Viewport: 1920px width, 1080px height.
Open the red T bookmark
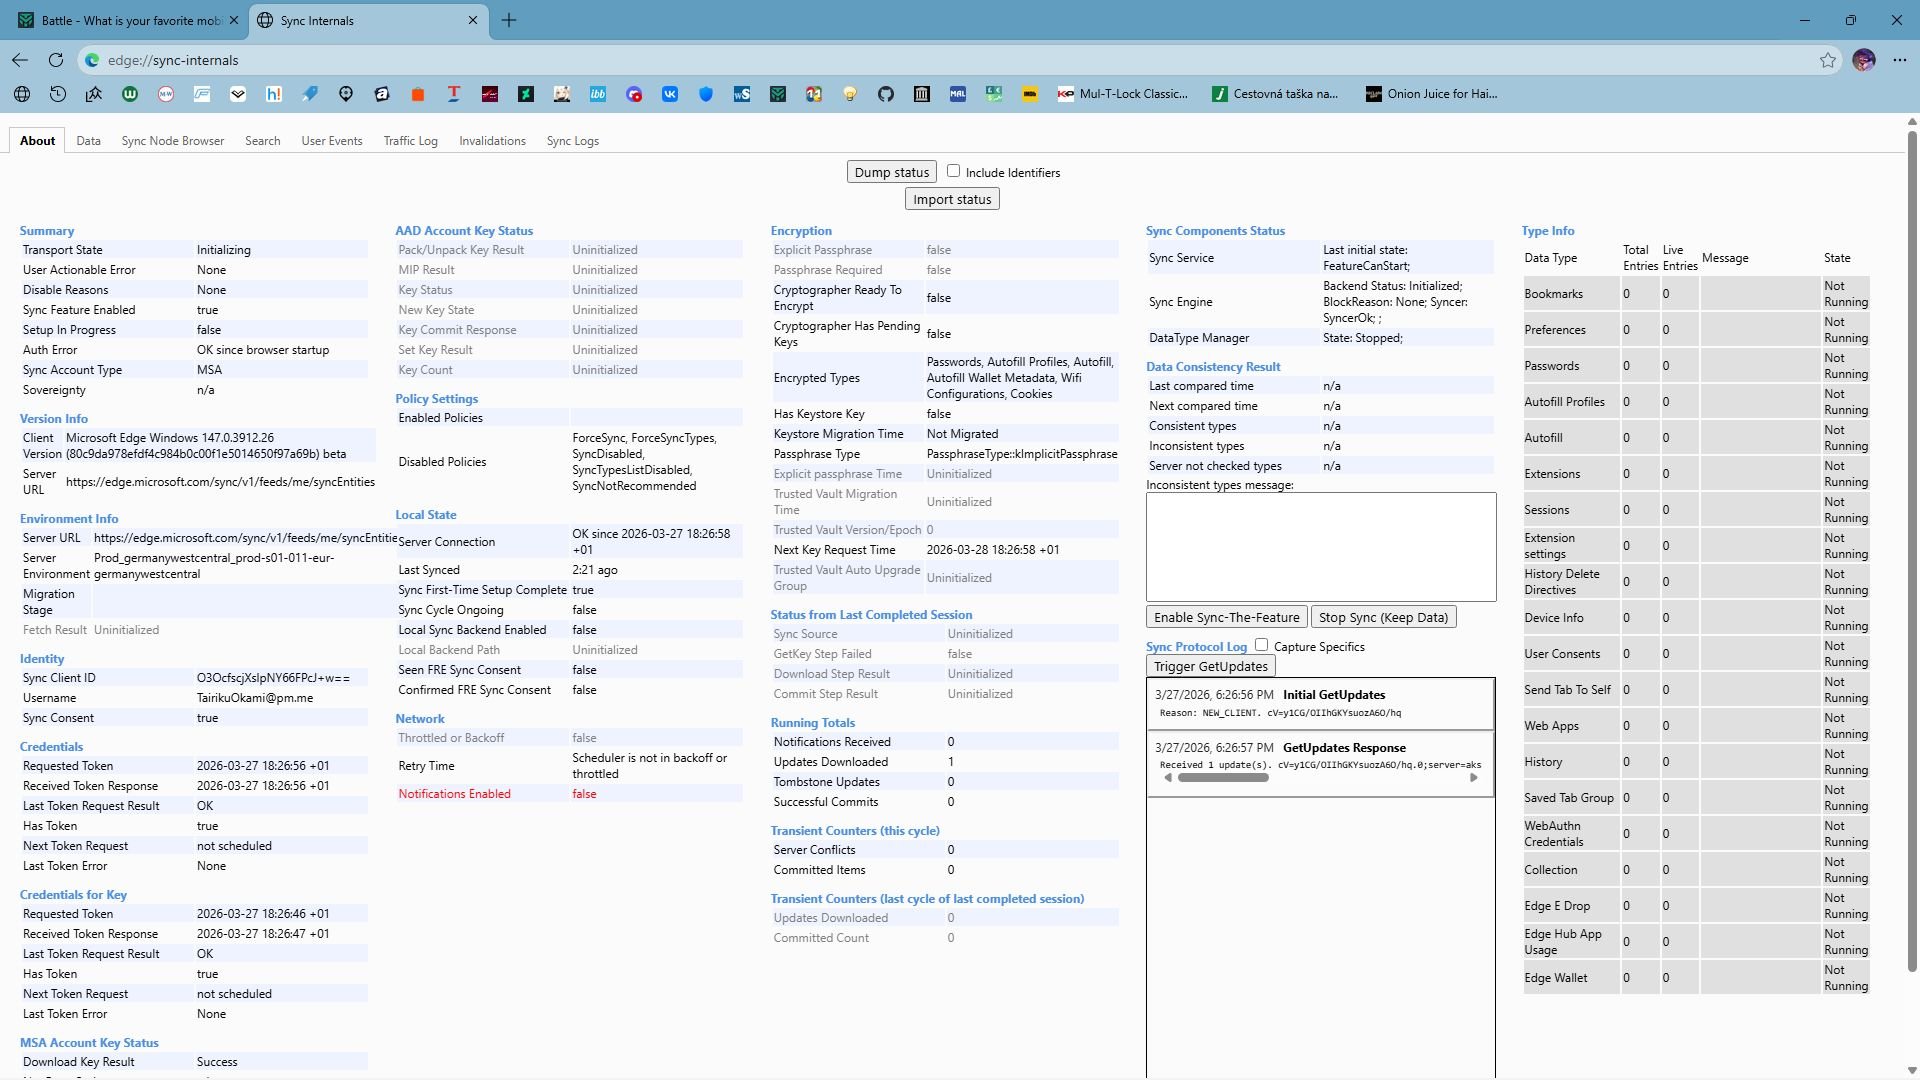[x=454, y=94]
